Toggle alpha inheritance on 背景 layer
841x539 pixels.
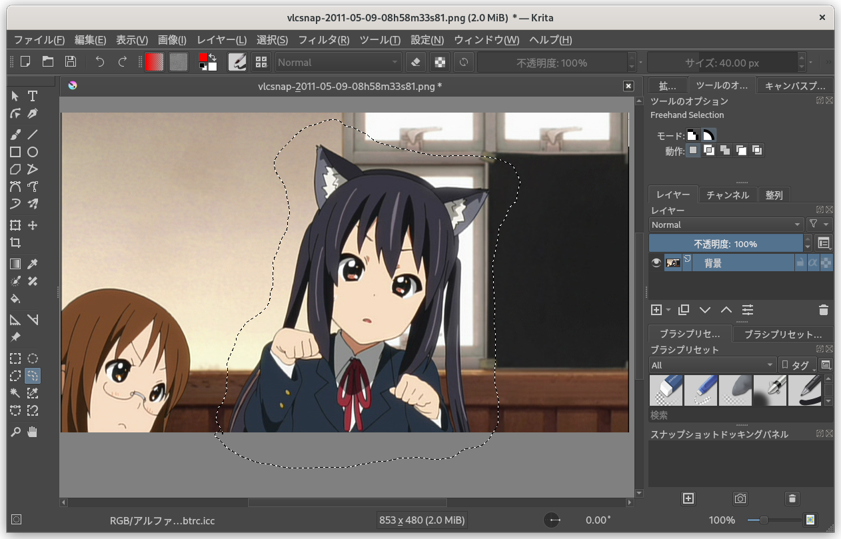pos(813,263)
